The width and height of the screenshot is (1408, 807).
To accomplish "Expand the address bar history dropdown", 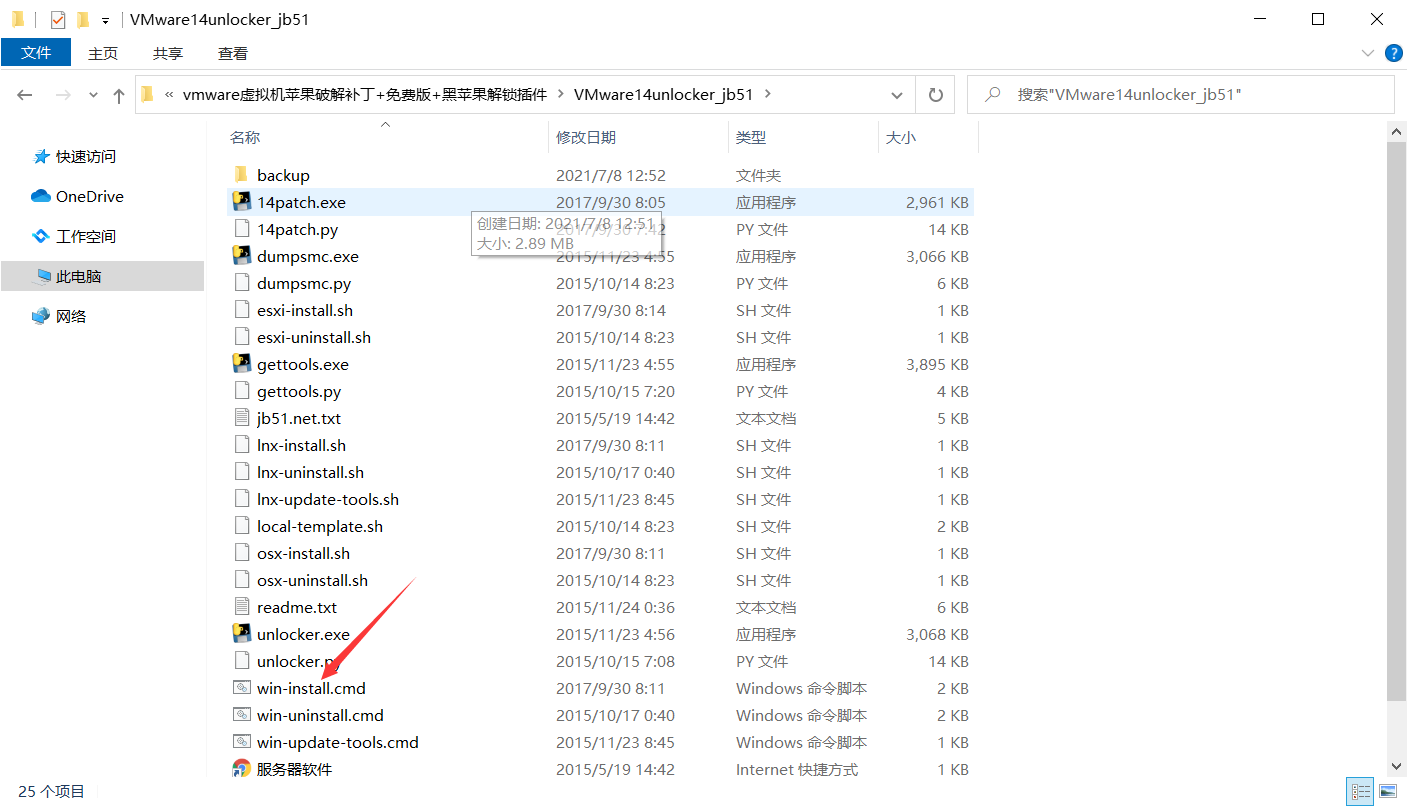I will tap(897, 95).
